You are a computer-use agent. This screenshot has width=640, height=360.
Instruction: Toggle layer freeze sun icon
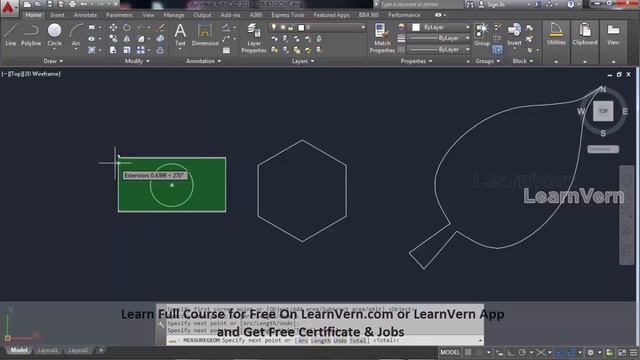pos(282,27)
